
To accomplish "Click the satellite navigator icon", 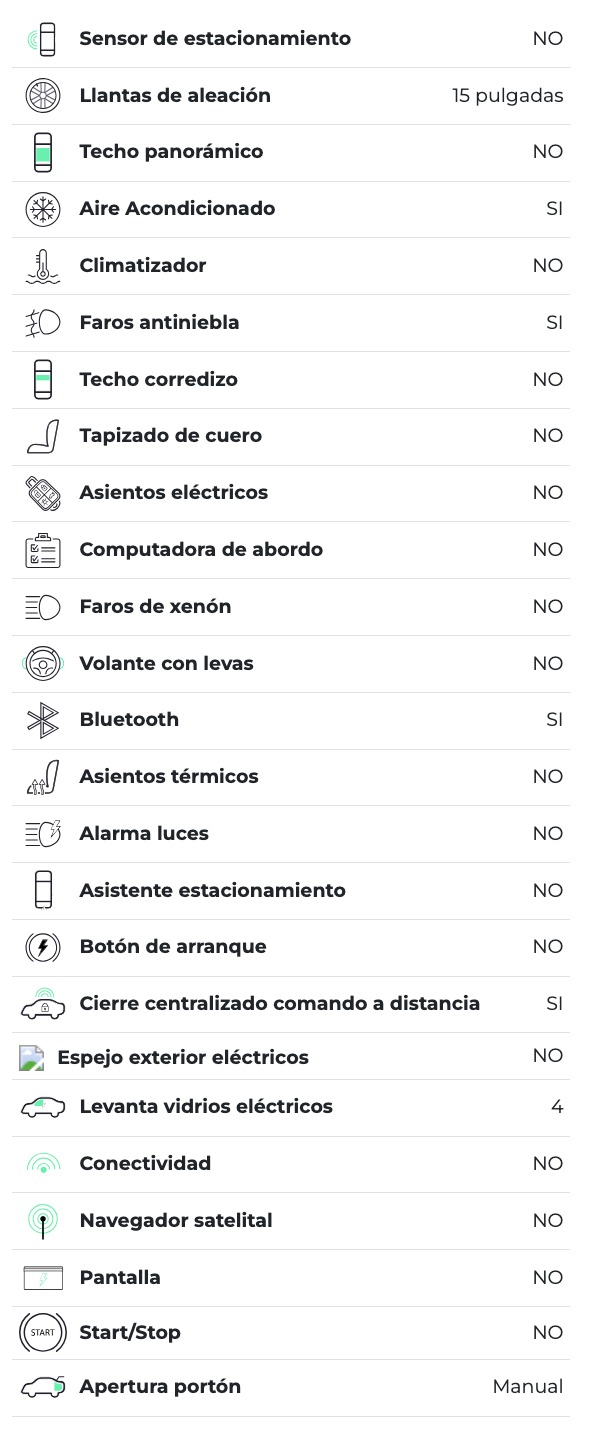I will tap(43, 1221).
